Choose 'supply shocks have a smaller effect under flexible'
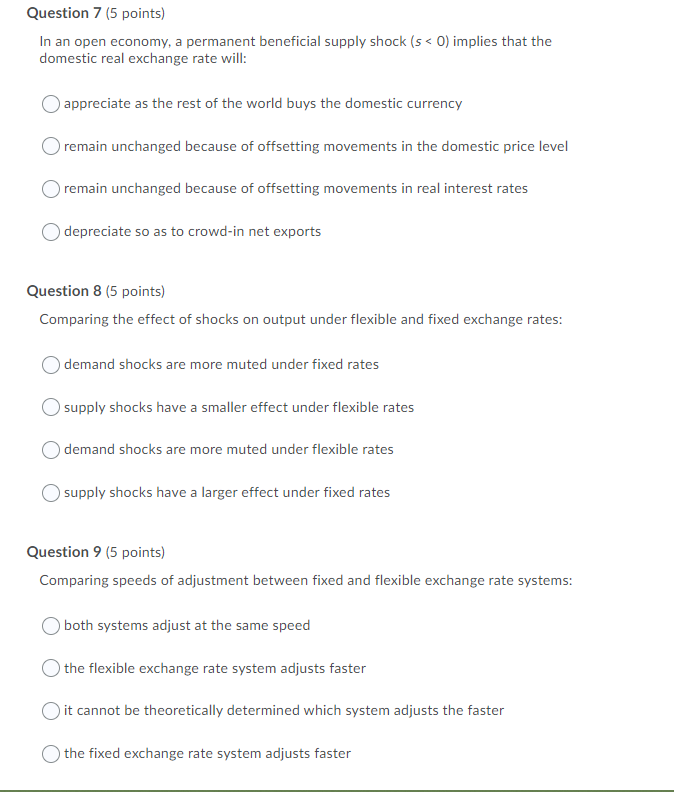The height and width of the screenshot is (792, 674). tap(51, 407)
